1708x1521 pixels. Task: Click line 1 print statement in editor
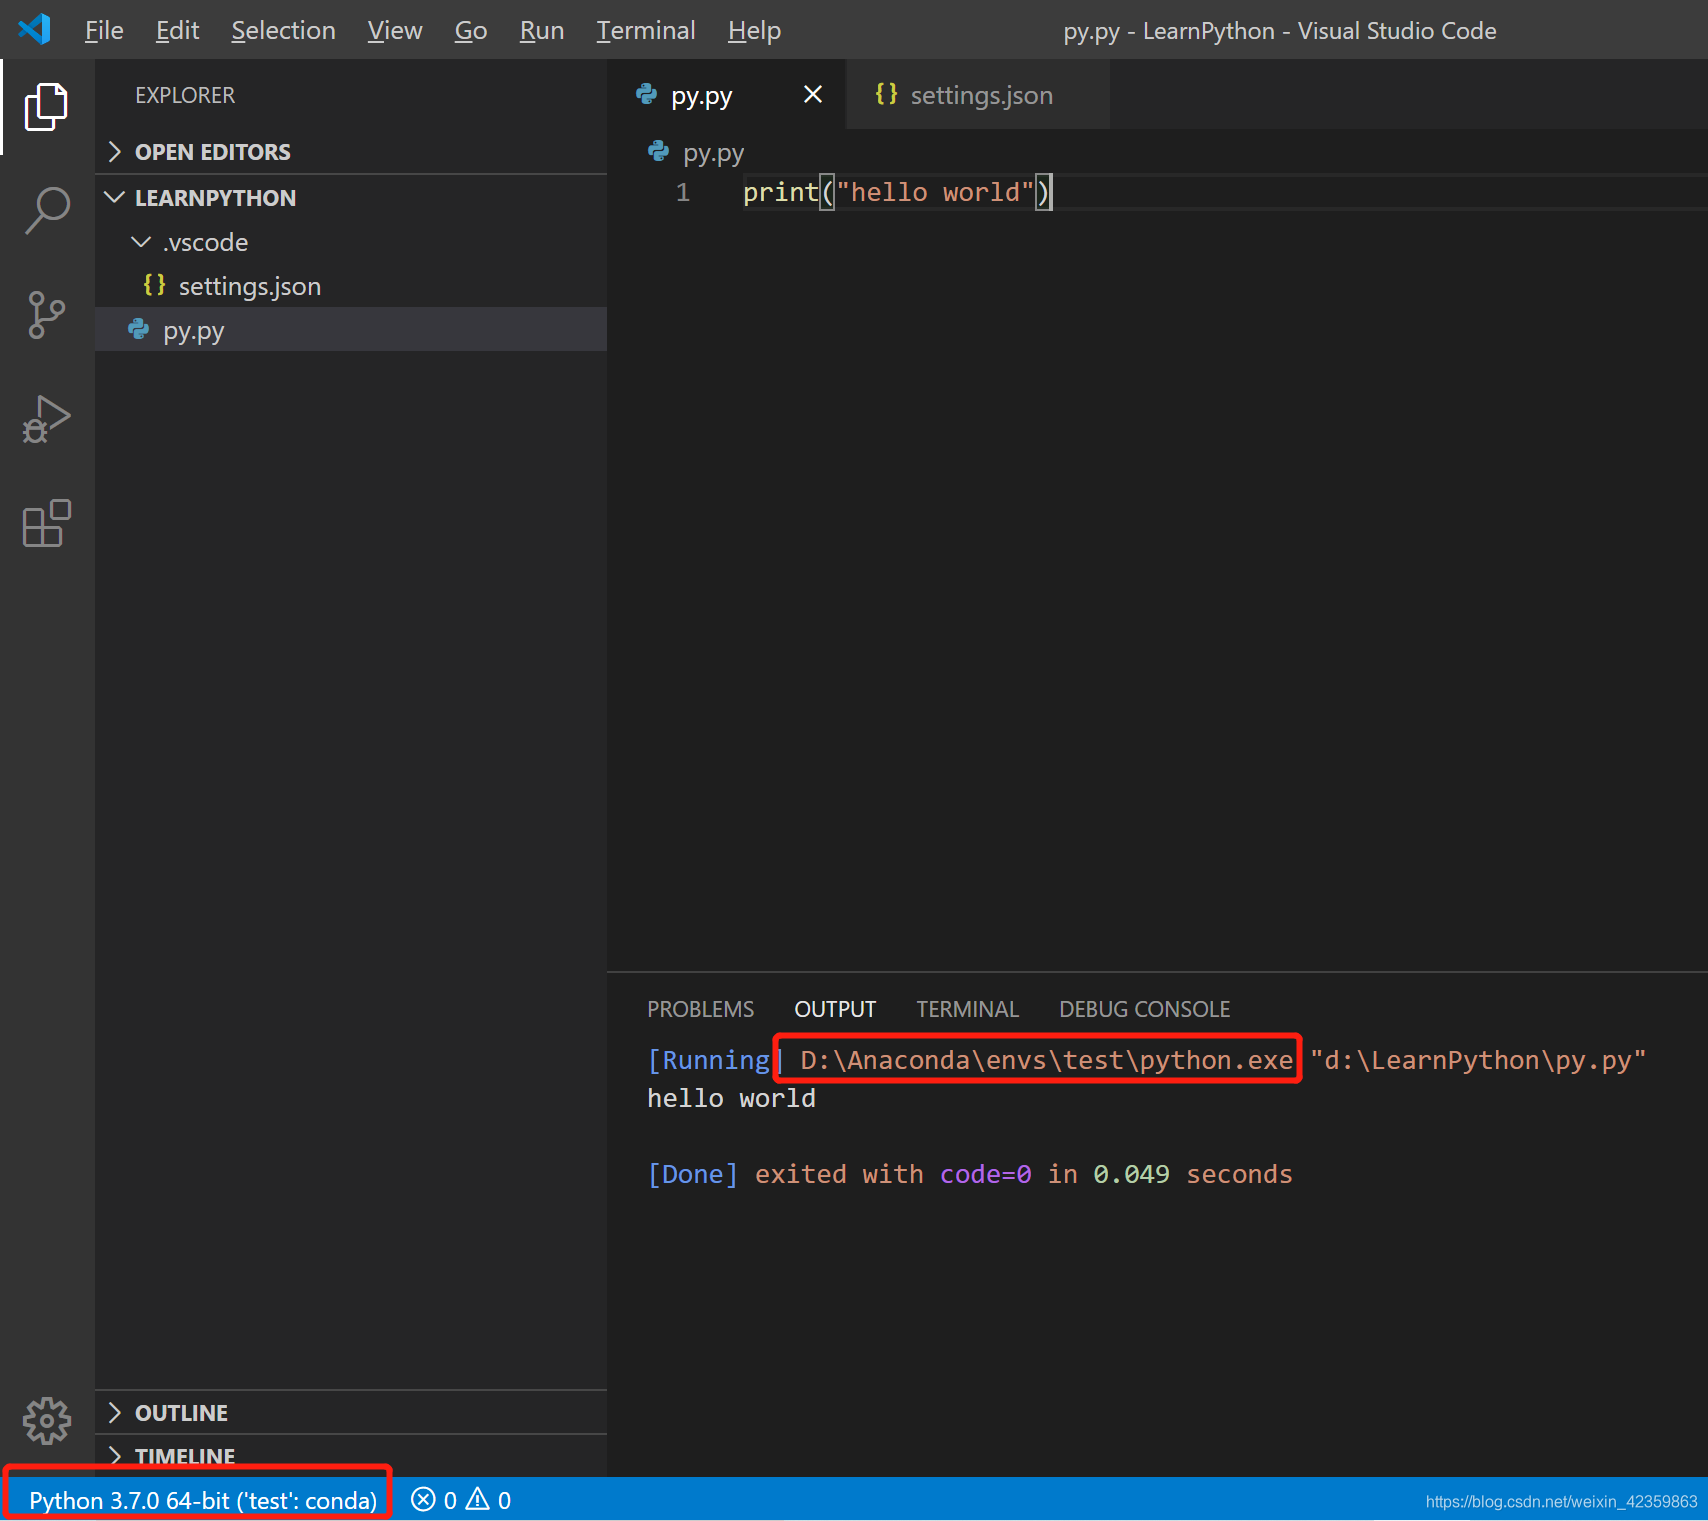tap(897, 192)
